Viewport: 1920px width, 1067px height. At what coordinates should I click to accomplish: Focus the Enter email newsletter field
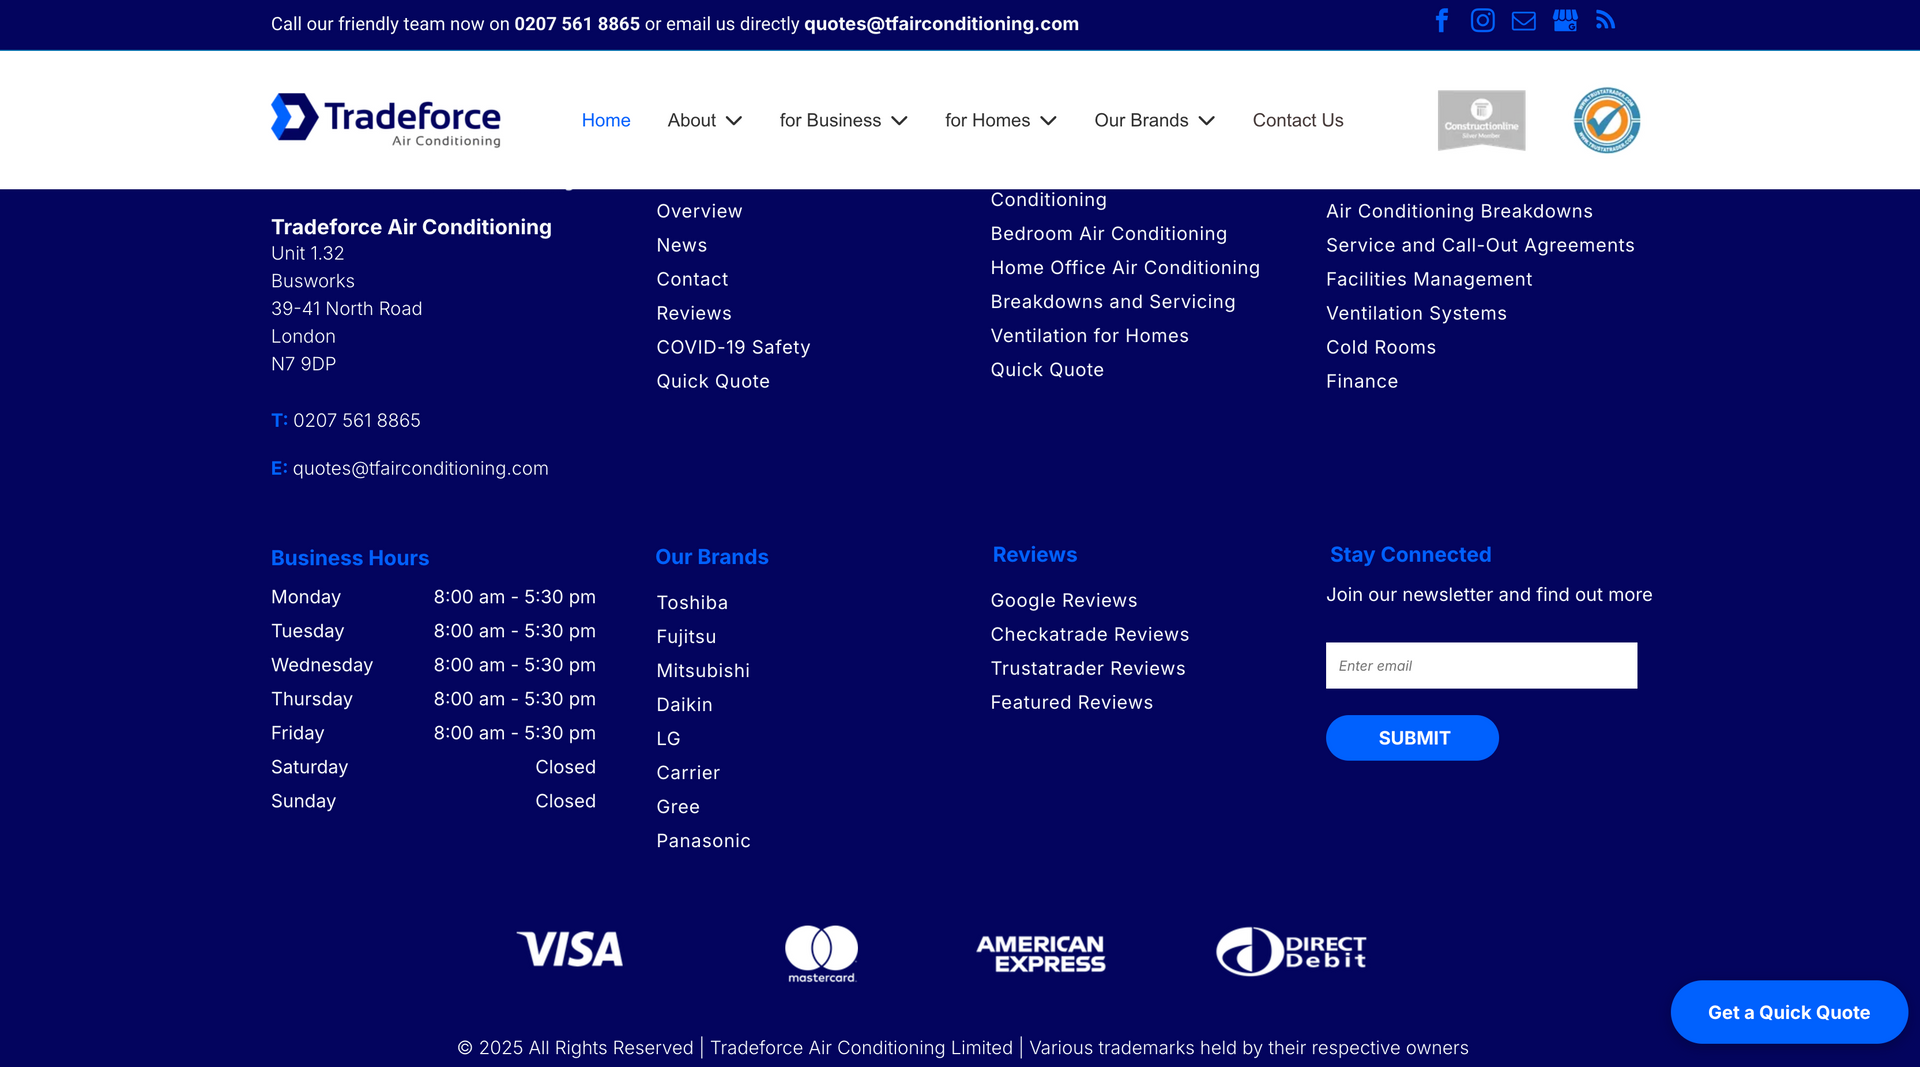(1481, 666)
